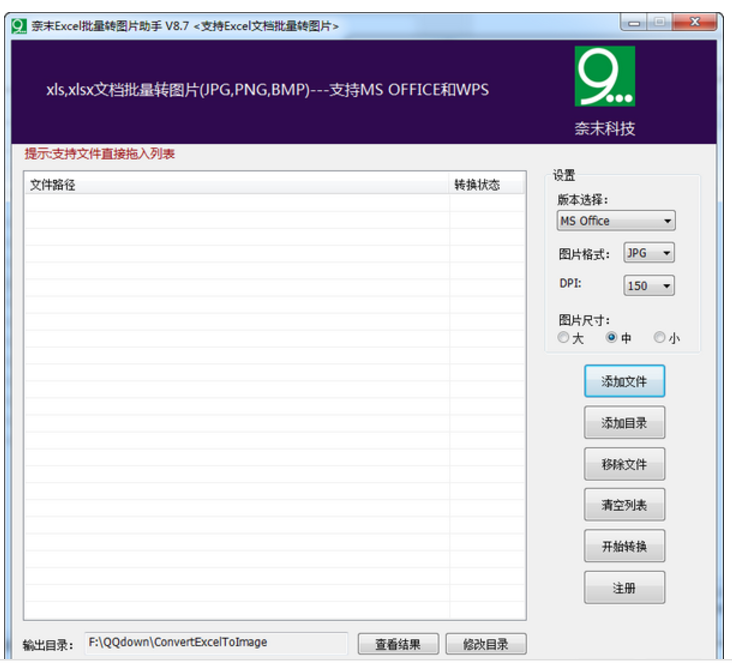Click the 修改目录 button

pyautogui.click(x=486, y=644)
